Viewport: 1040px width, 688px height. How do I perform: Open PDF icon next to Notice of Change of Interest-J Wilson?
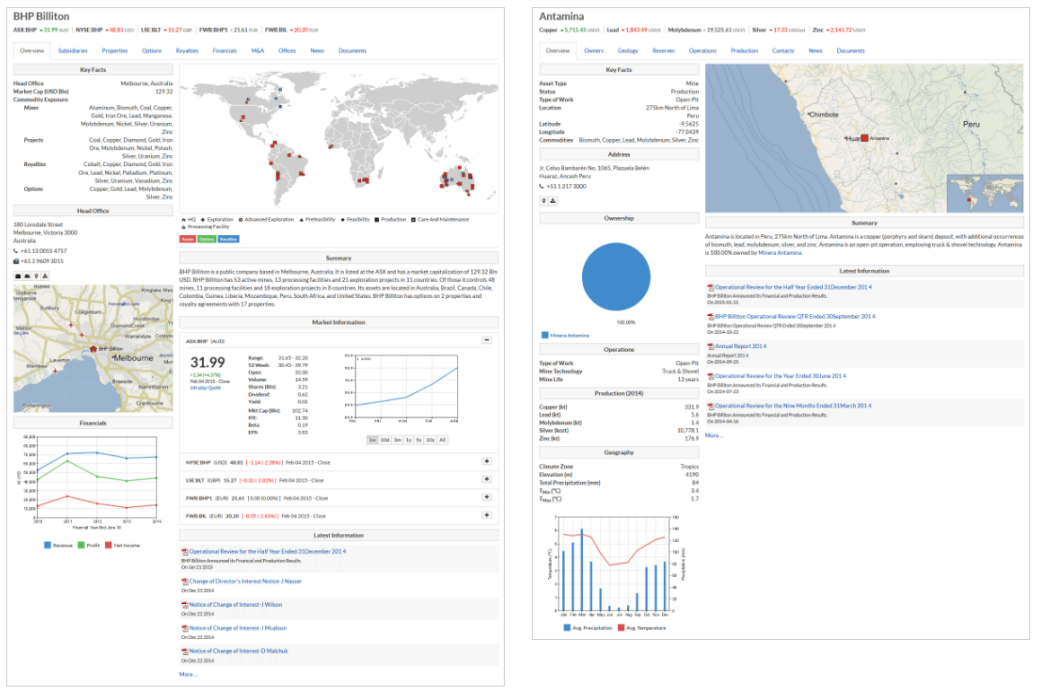(x=185, y=604)
